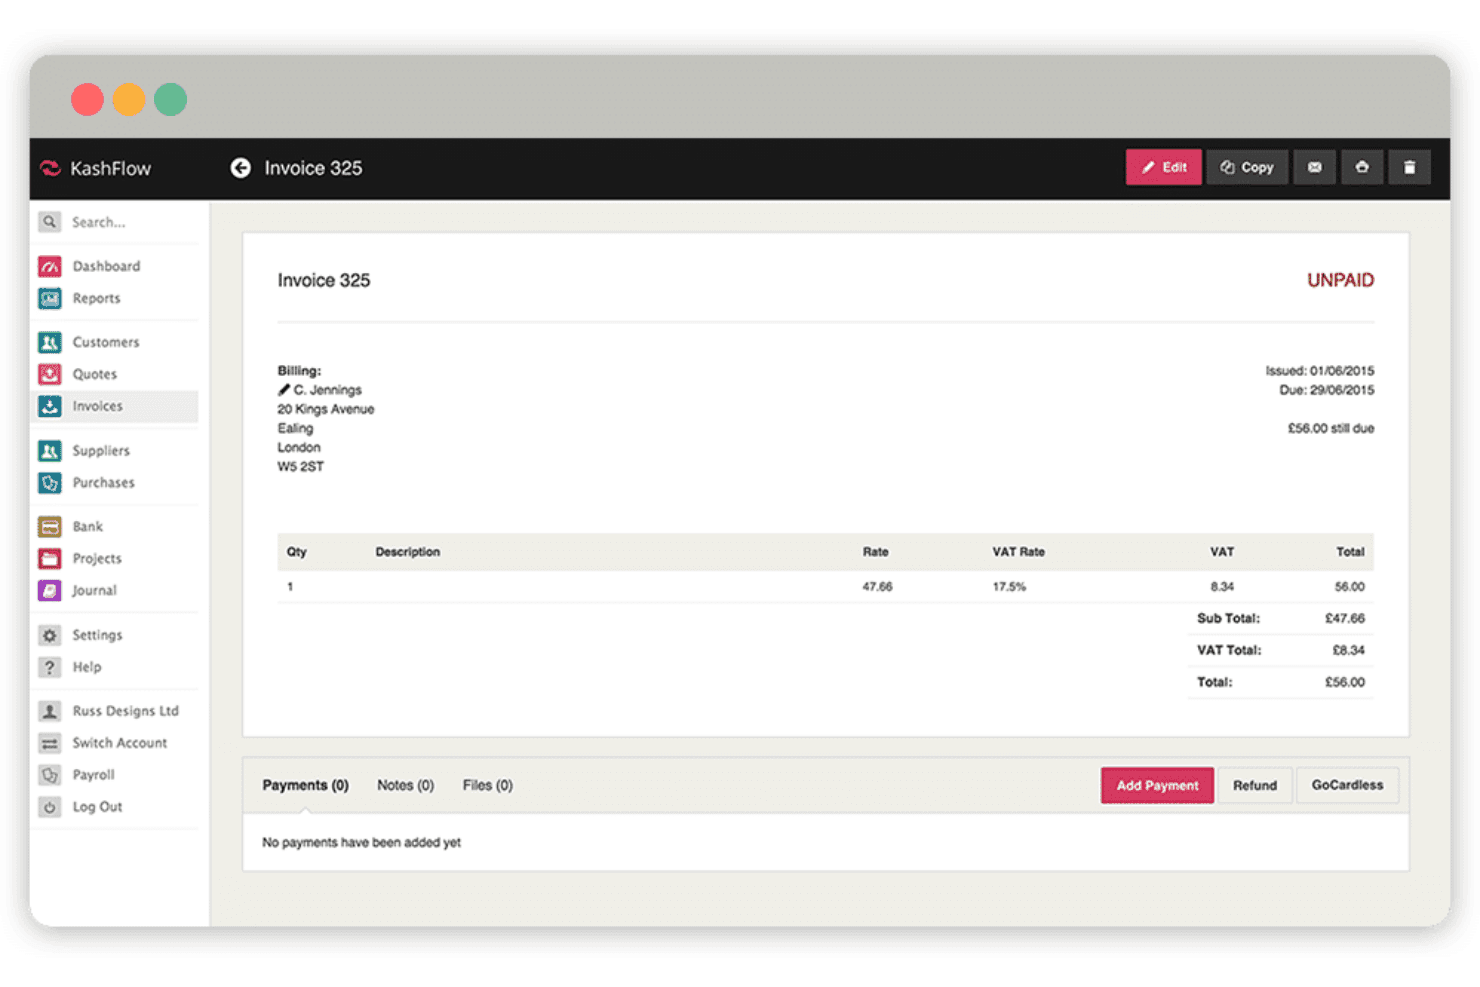Click the Payroll icon in sidebar
This screenshot has width=1480, height=987.
tap(50, 775)
